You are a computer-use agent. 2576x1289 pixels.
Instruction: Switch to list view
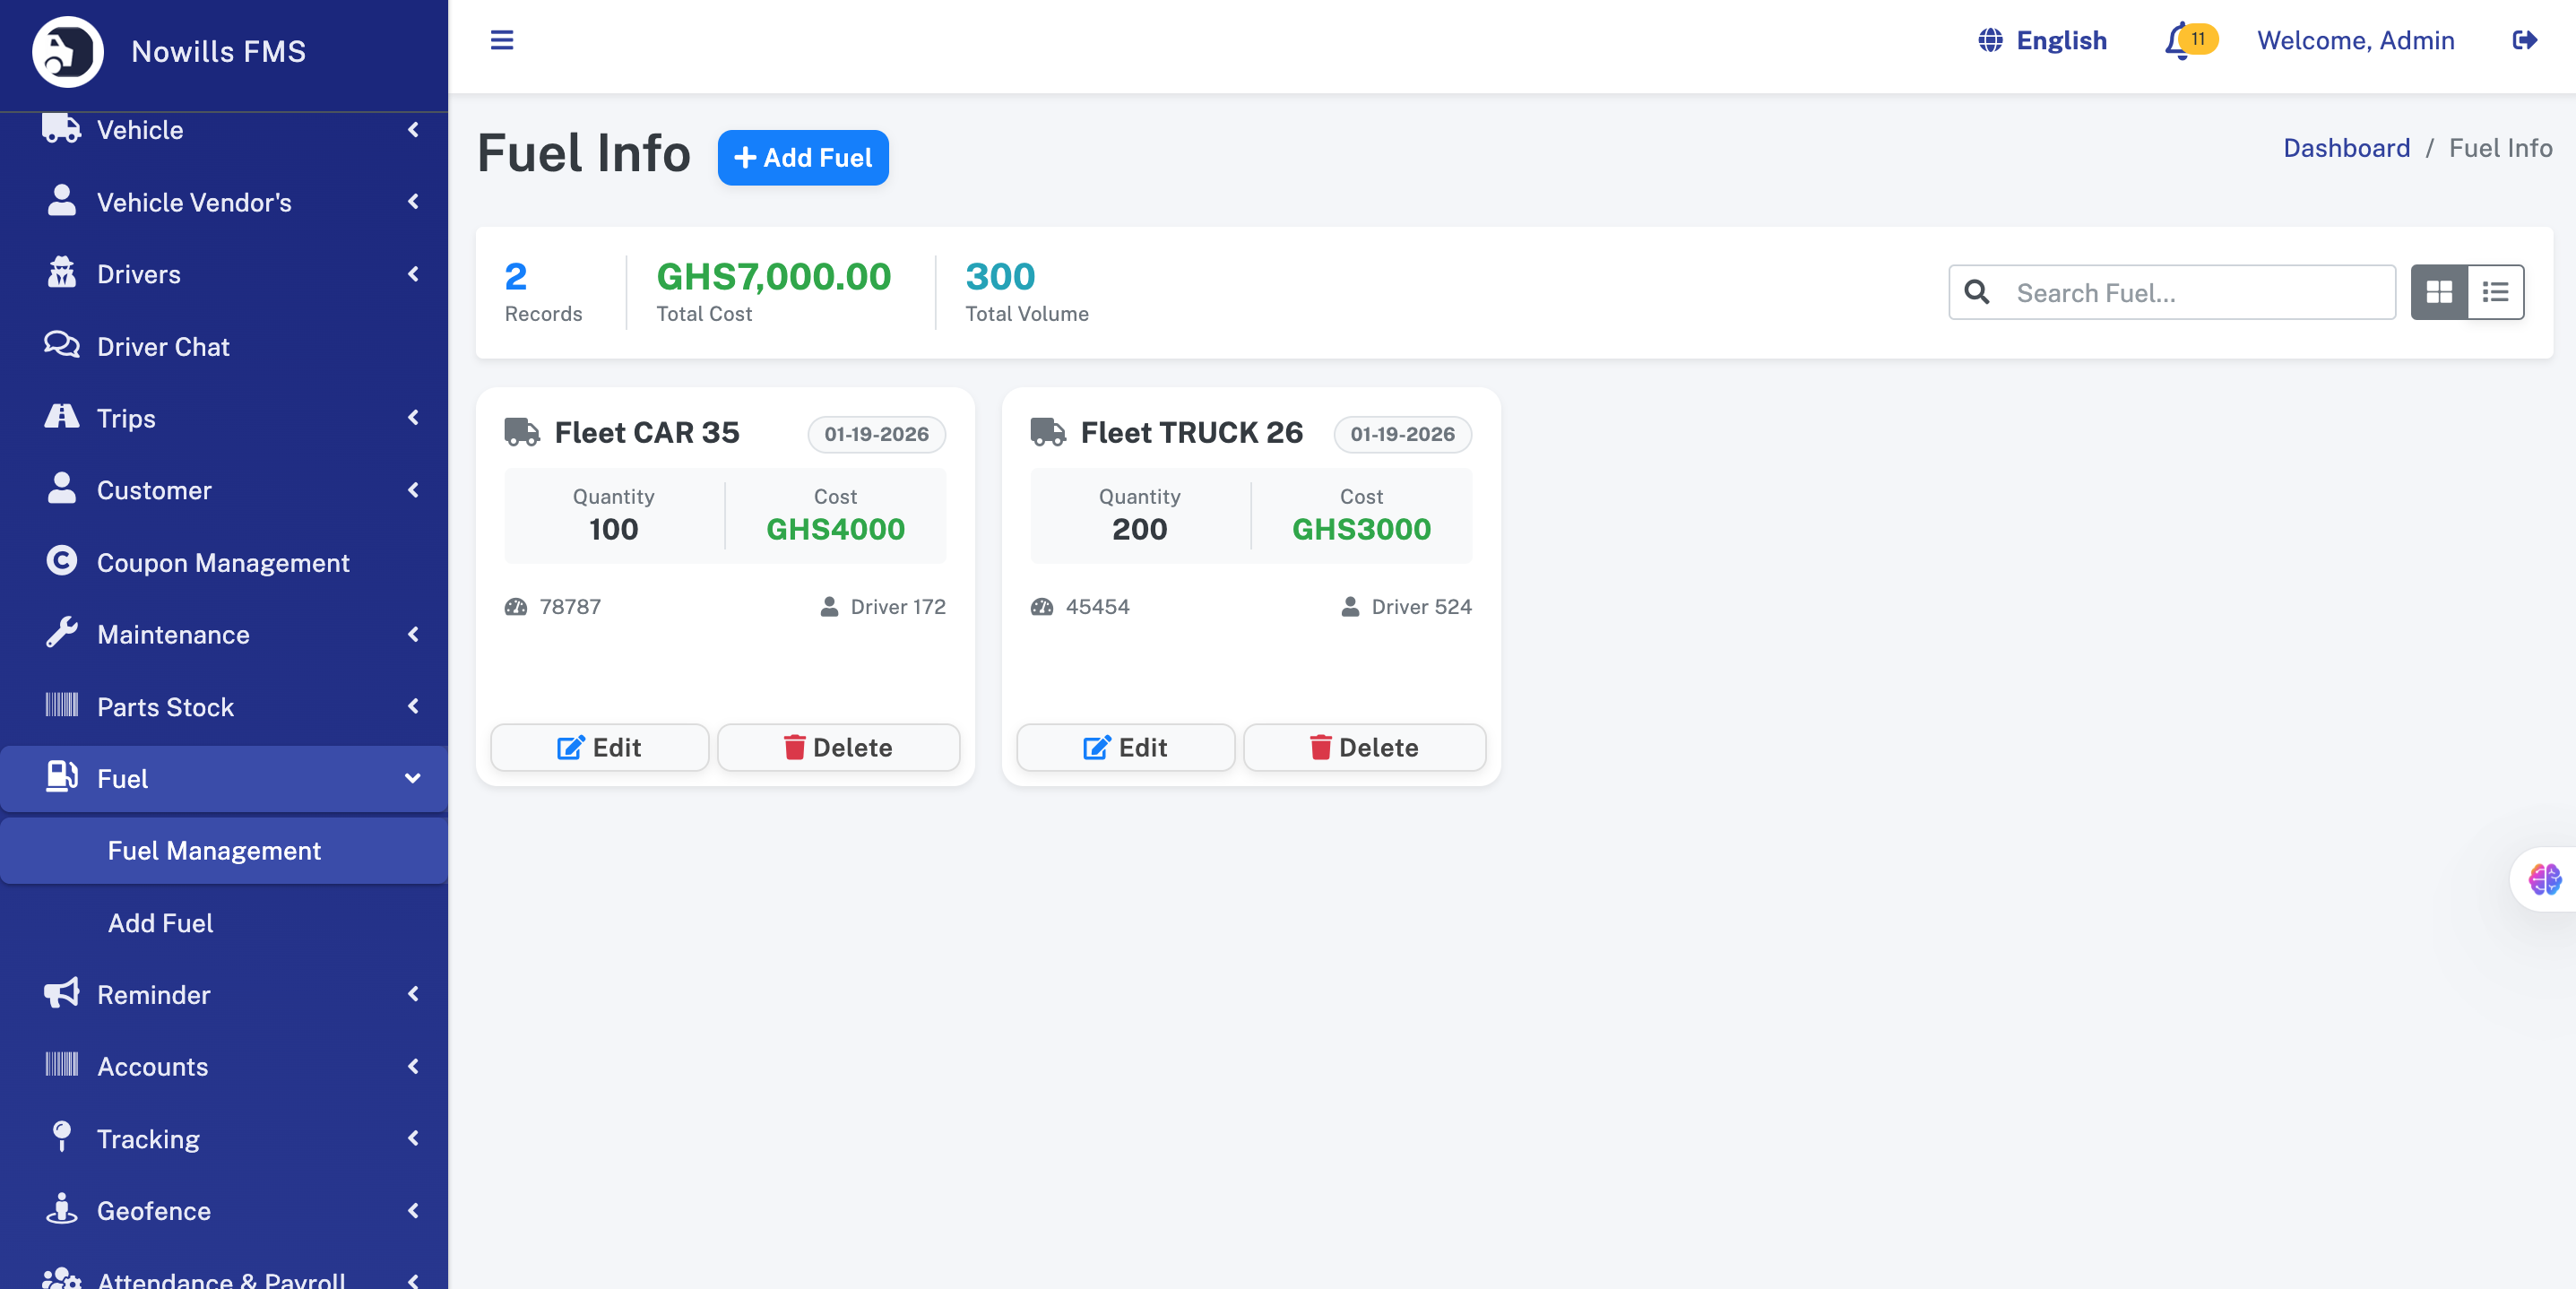pos(2495,292)
